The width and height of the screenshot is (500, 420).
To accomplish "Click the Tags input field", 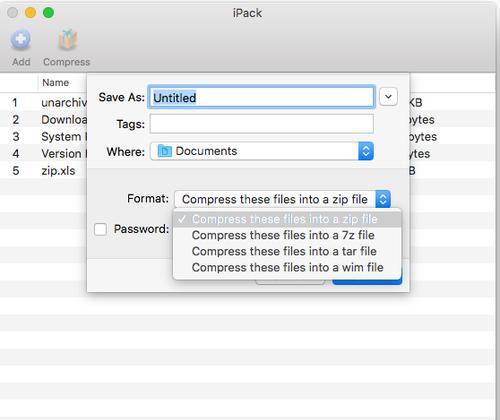I will pos(262,124).
